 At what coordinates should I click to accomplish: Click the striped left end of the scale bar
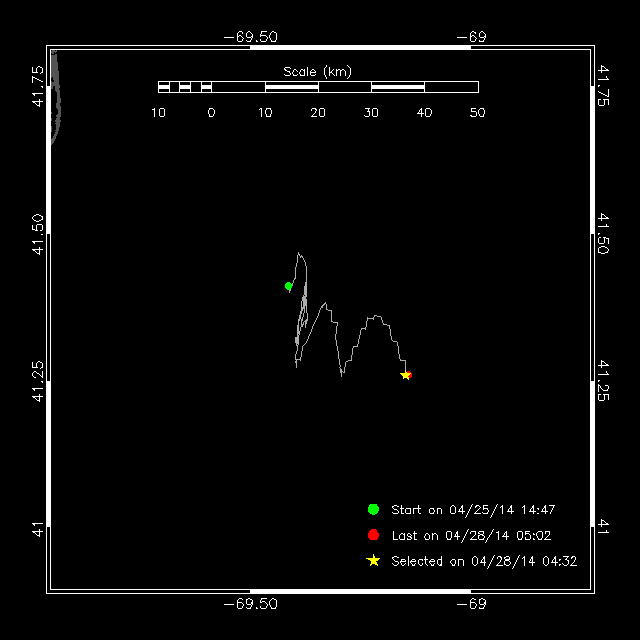coord(184,87)
